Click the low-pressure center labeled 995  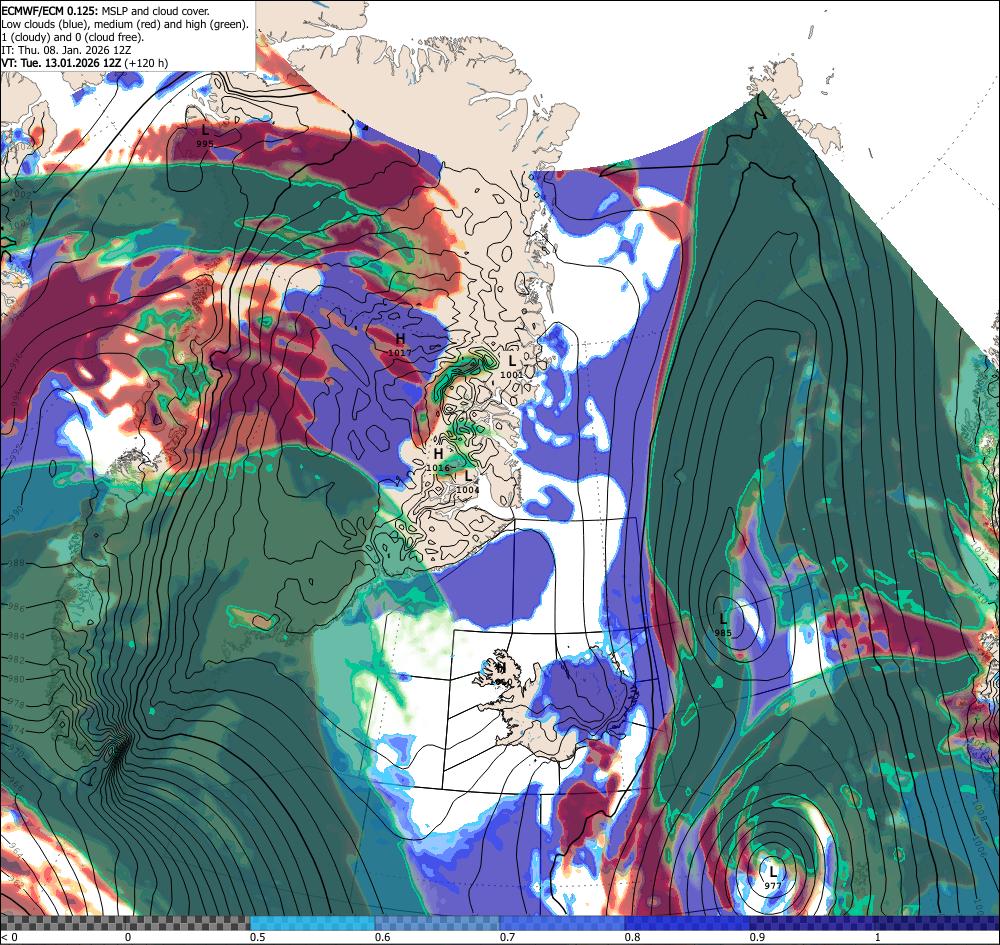(205, 136)
